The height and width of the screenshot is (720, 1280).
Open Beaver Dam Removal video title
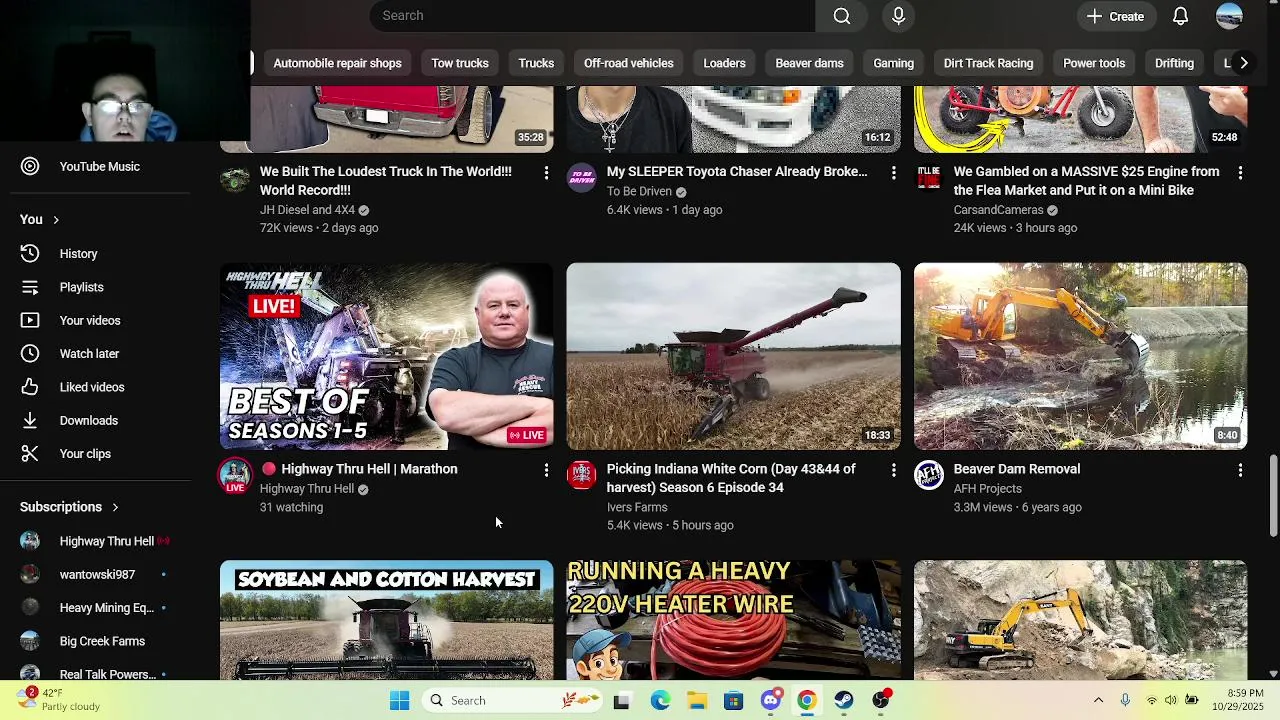1016,469
